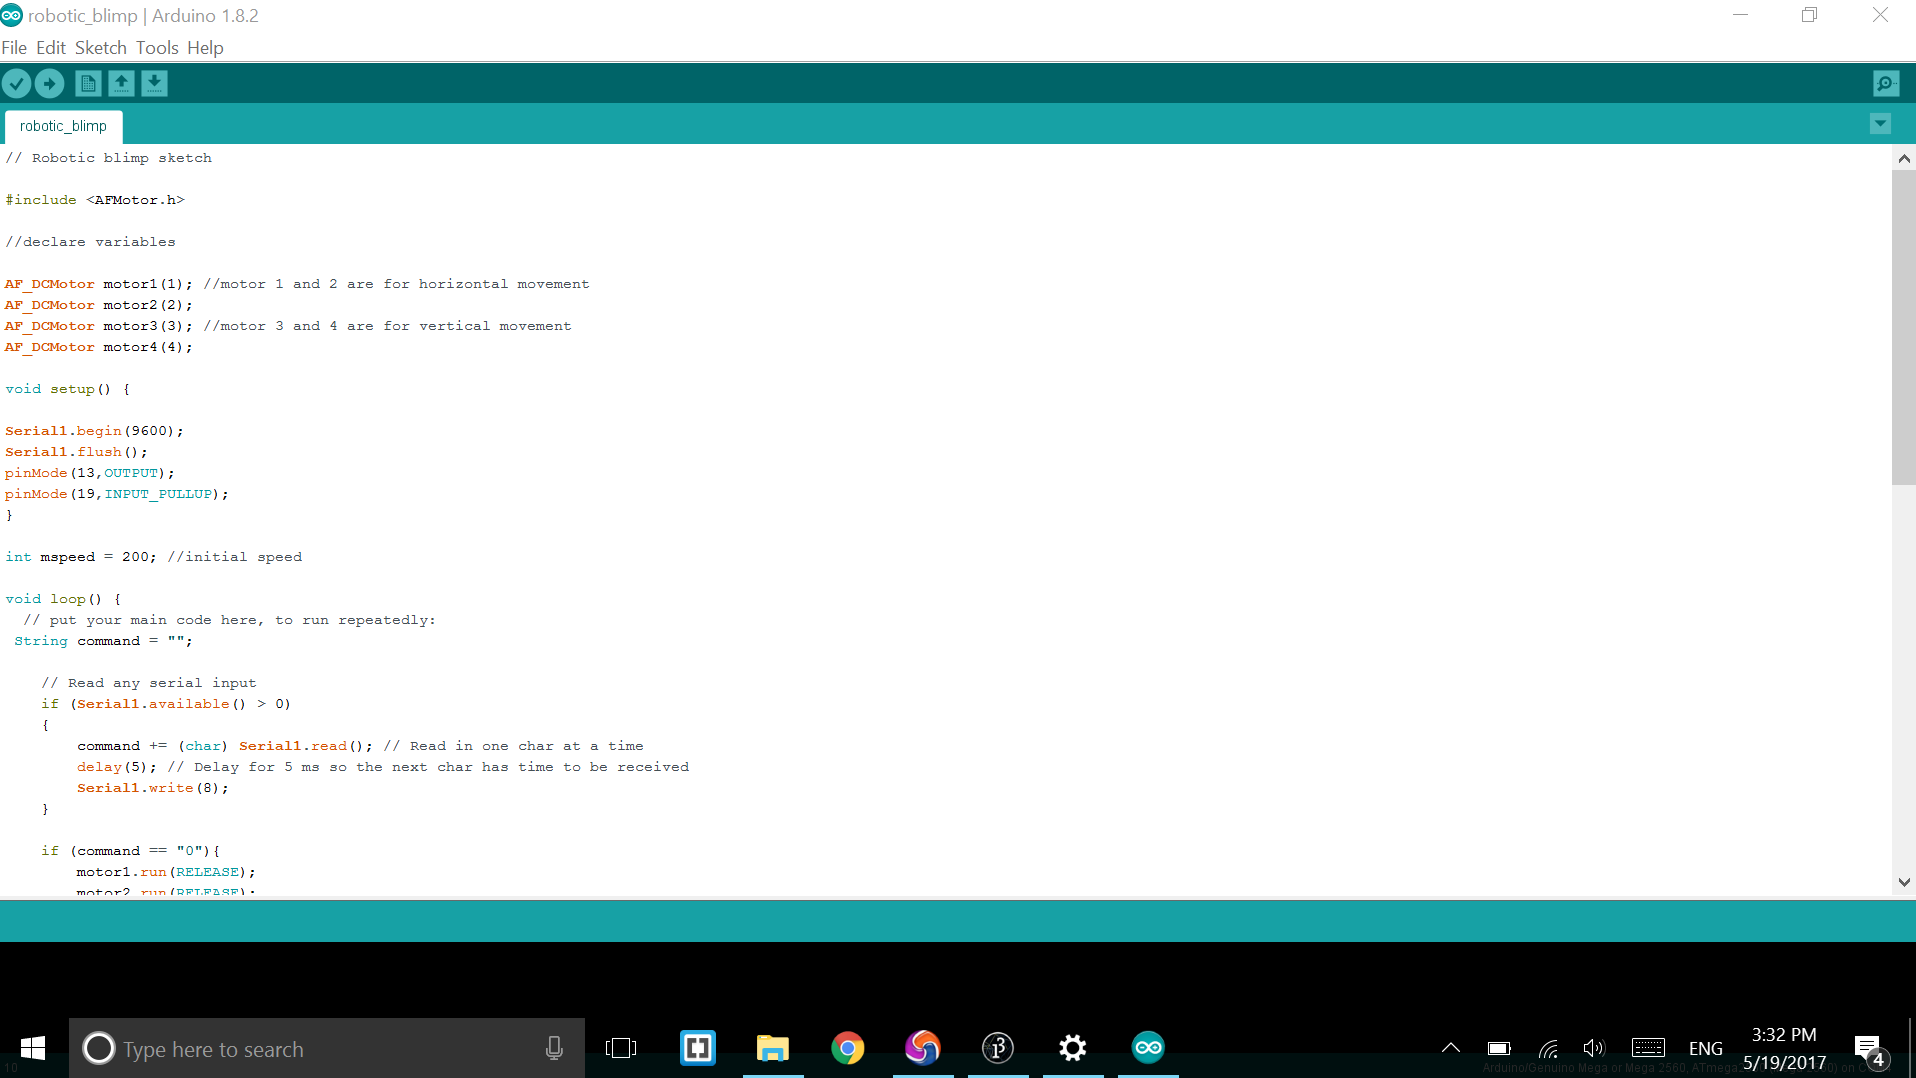The image size is (1916, 1078).
Task: Click the ENG language indicator
Action: point(1706,1048)
